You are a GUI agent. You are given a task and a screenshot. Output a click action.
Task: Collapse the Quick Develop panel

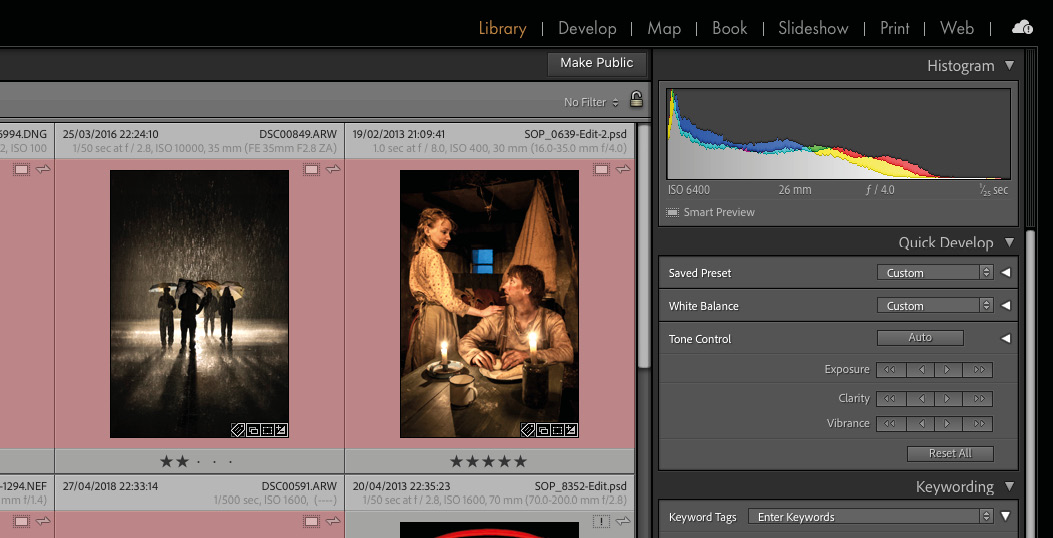(1009, 242)
